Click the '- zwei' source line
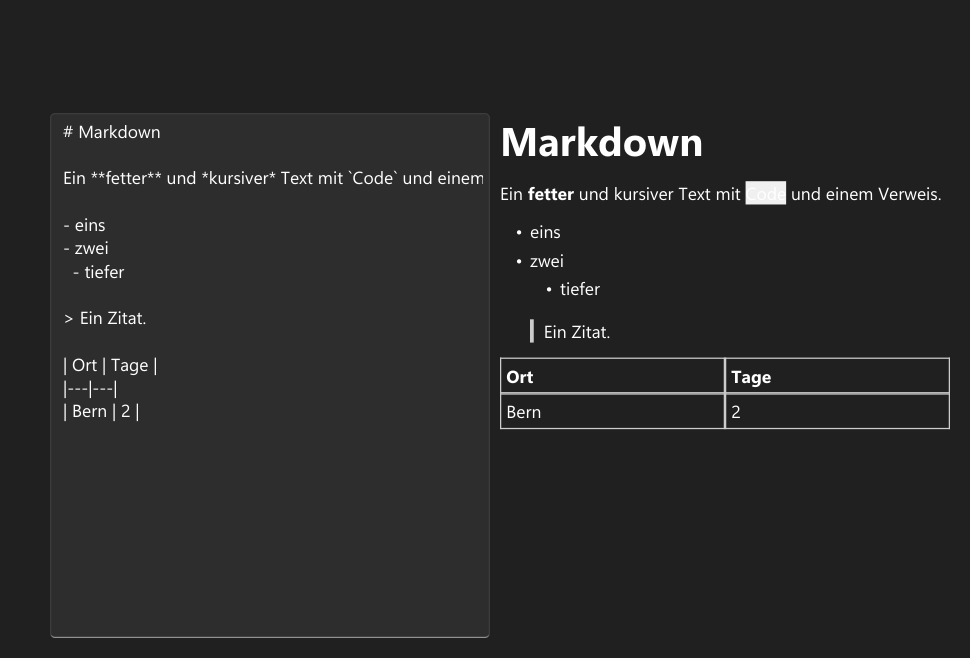This screenshot has height=658, width=970. tap(85, 248)
